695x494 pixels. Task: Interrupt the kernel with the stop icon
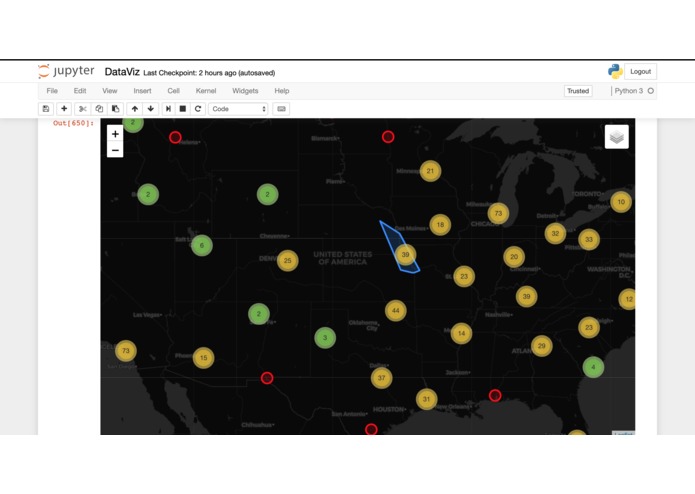pos(183,109)
